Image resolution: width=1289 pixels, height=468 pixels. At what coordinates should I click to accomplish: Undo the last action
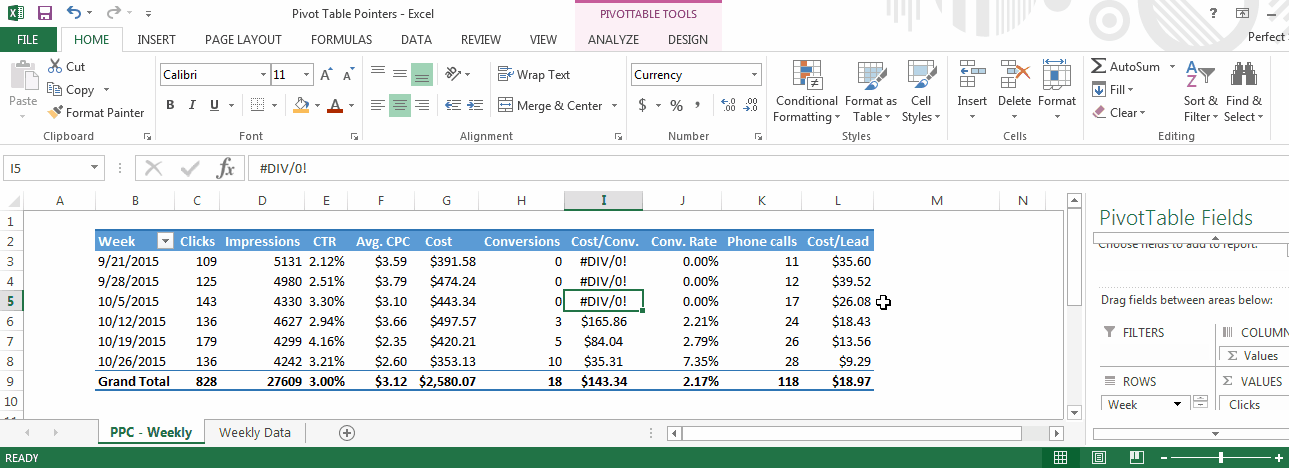point(75,14)
